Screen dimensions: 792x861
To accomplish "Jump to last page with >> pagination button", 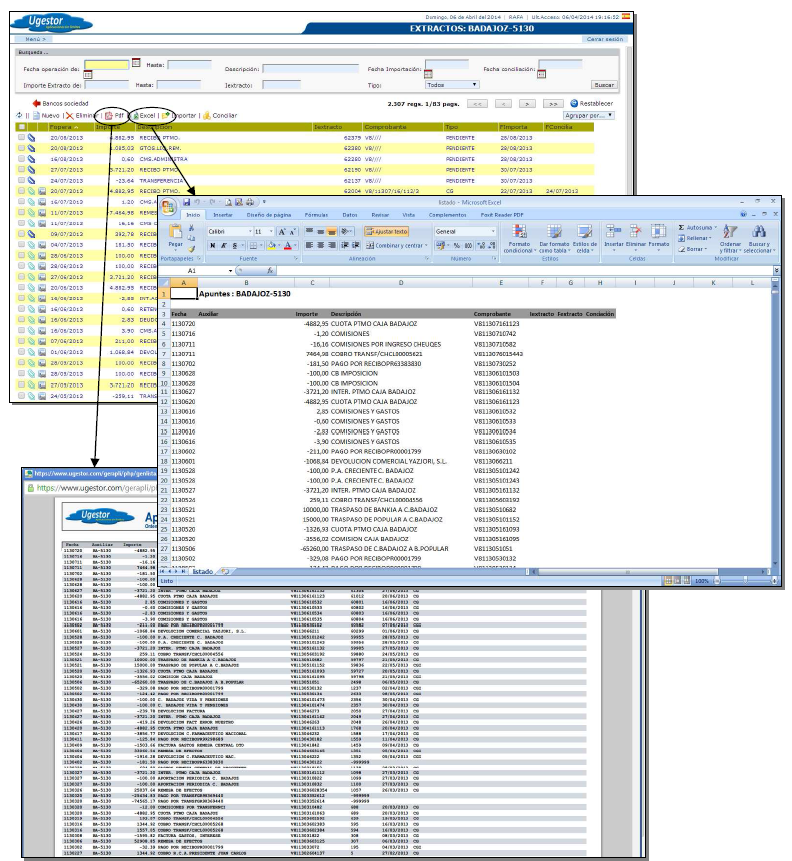I will click(x=553, y=104).
